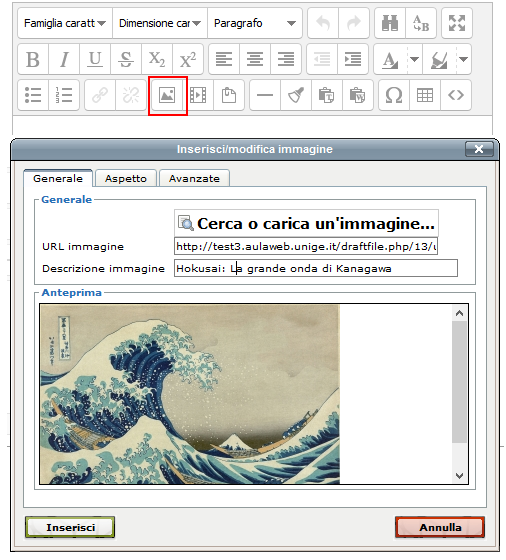The image size is (506, 560).
Task: Open the Dimensione car size dropdown
Action: click(160, 23)
